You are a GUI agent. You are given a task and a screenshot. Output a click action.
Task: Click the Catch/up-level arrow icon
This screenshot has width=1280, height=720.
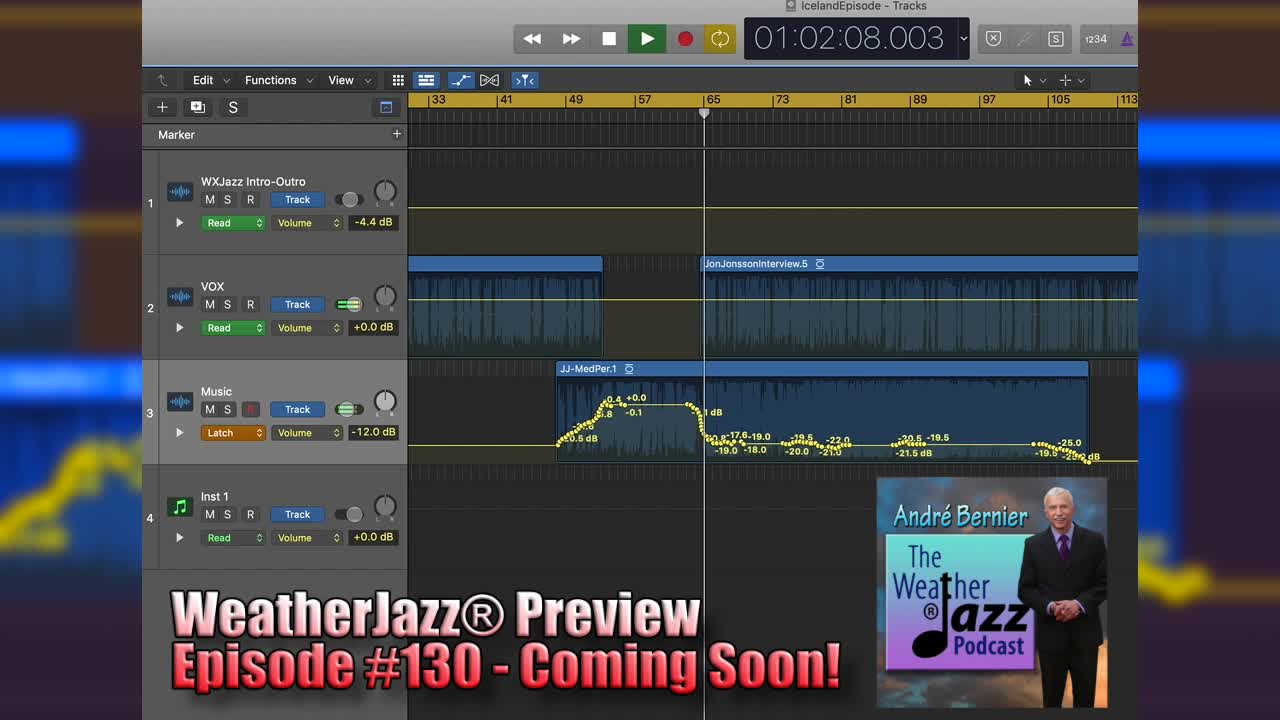[x=162, y=80]
